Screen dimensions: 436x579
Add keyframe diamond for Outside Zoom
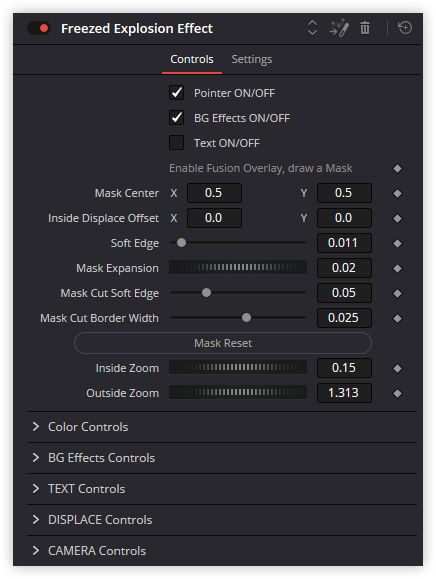click(x=397, y=394)
